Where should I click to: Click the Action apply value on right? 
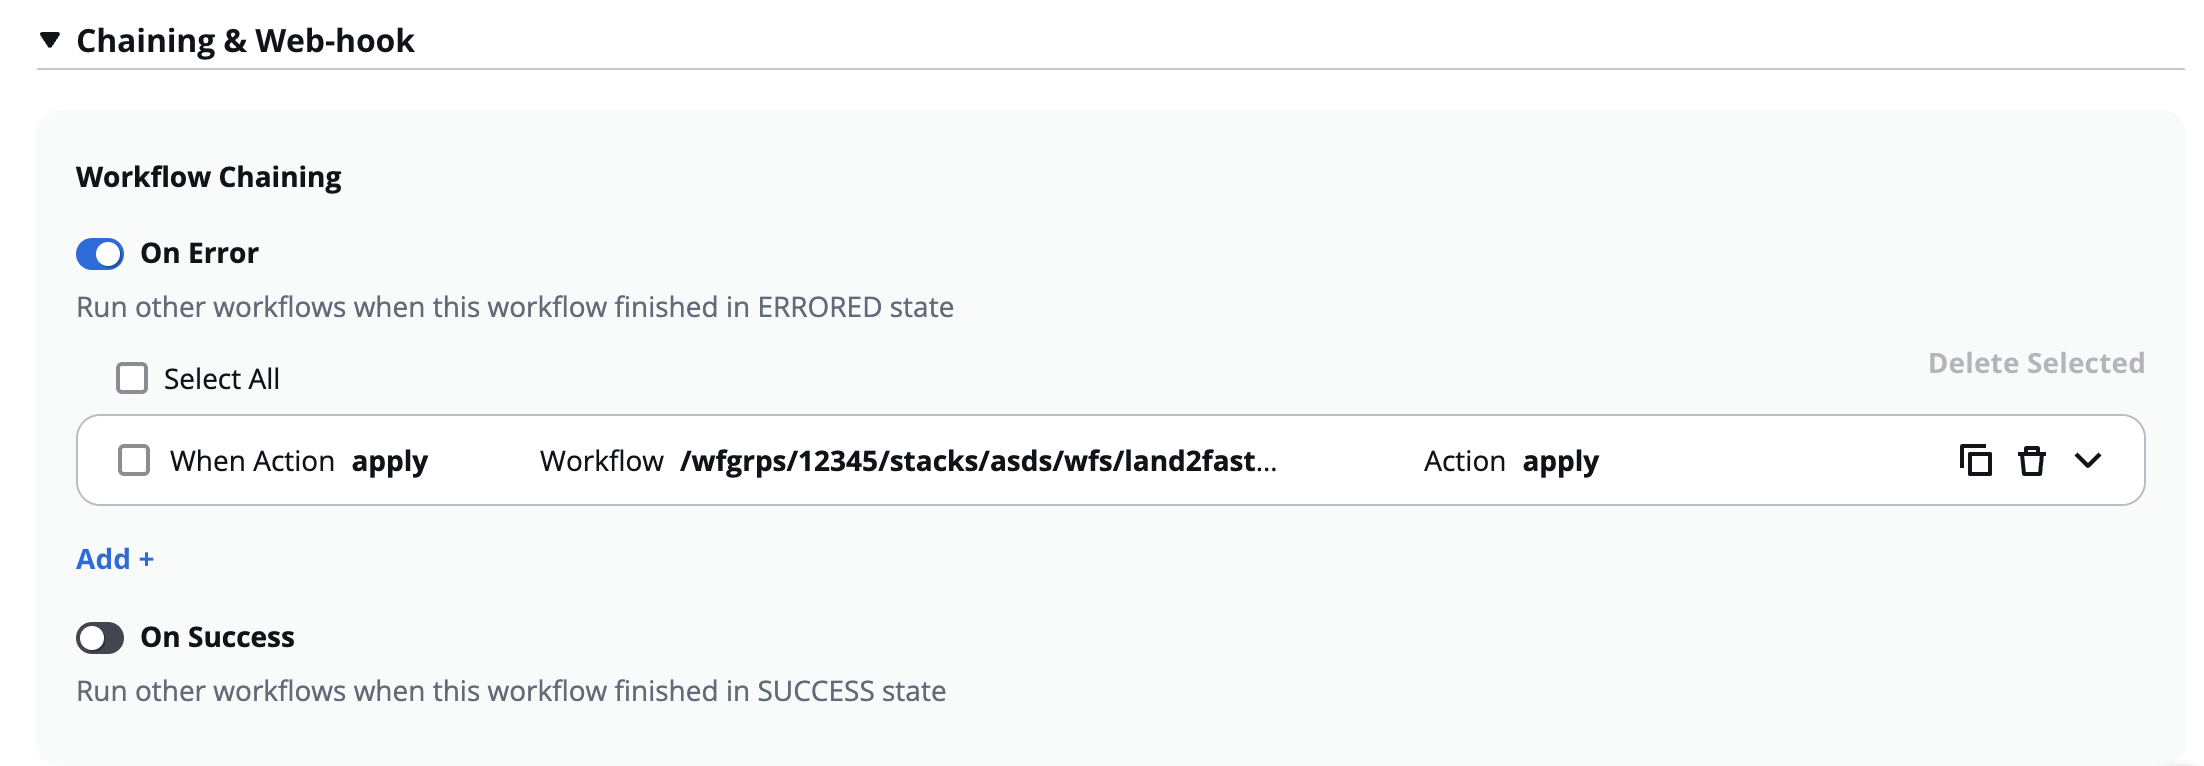pos(1560,461)
